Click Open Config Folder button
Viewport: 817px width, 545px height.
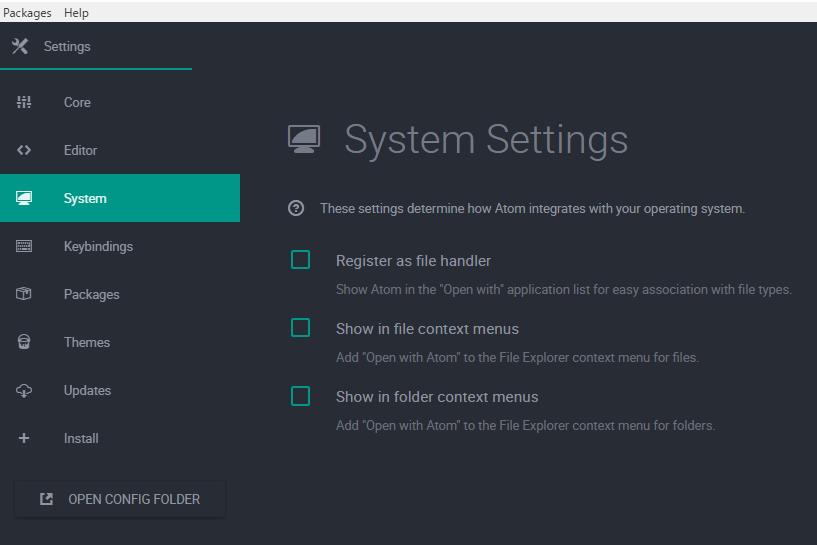(120, 499)
